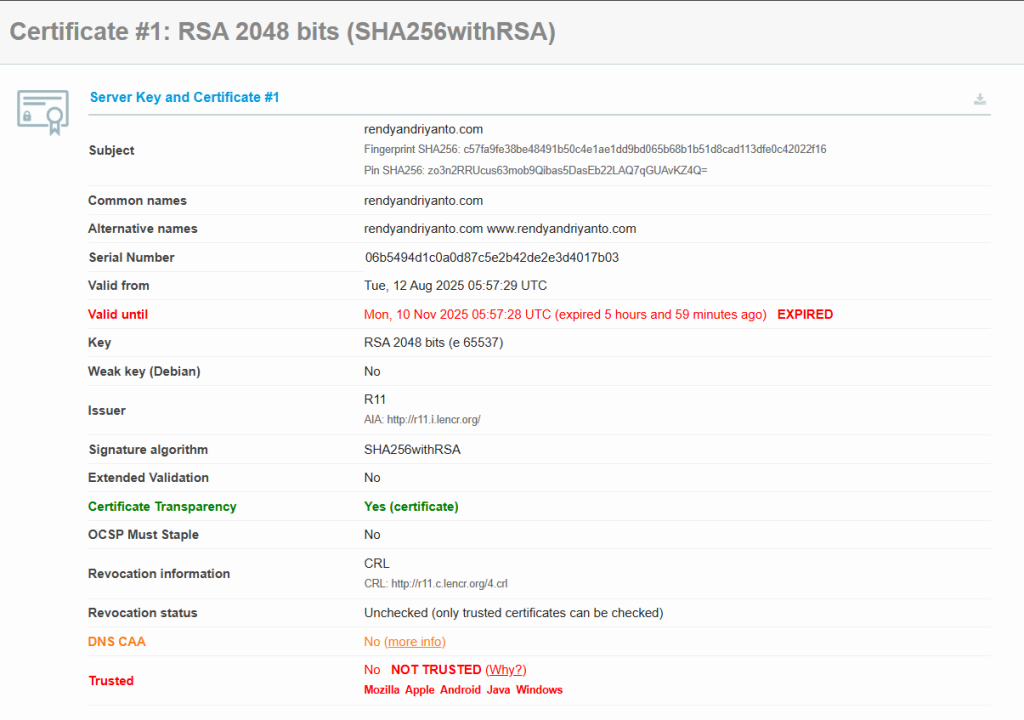Click the certificate badge icon

[x=43, y=110]
